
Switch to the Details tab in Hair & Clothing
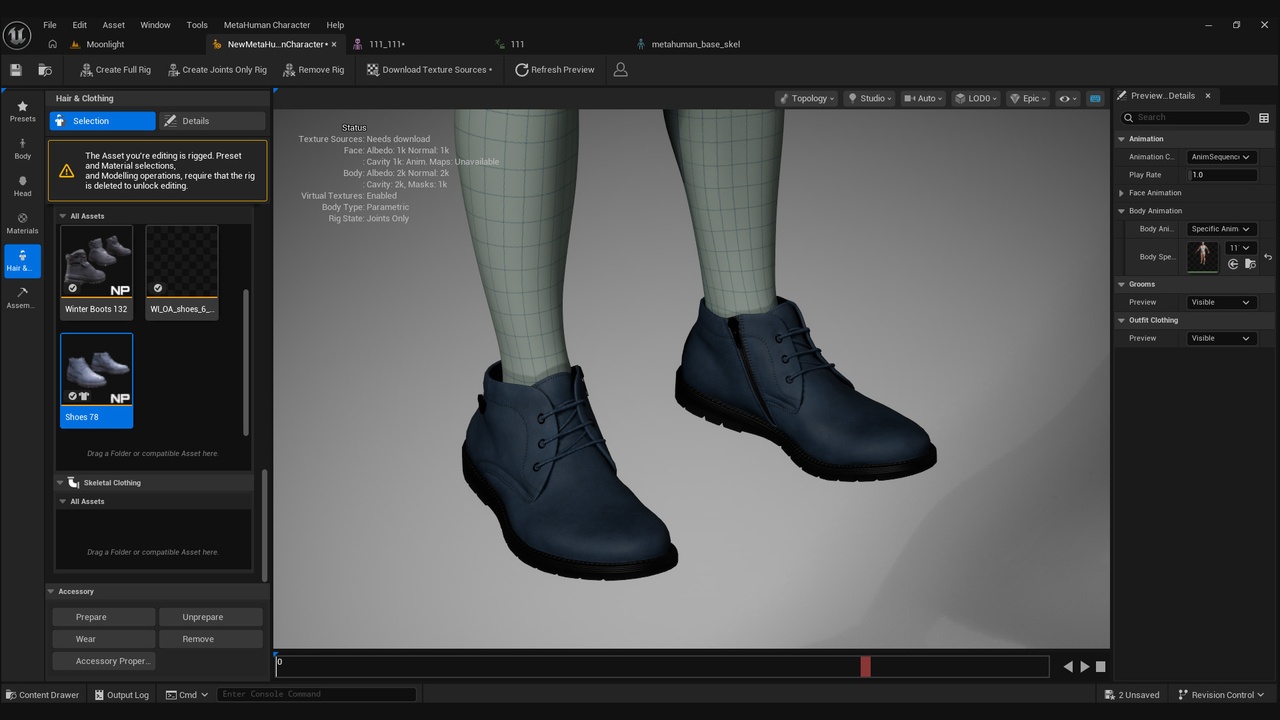(212, 121)
